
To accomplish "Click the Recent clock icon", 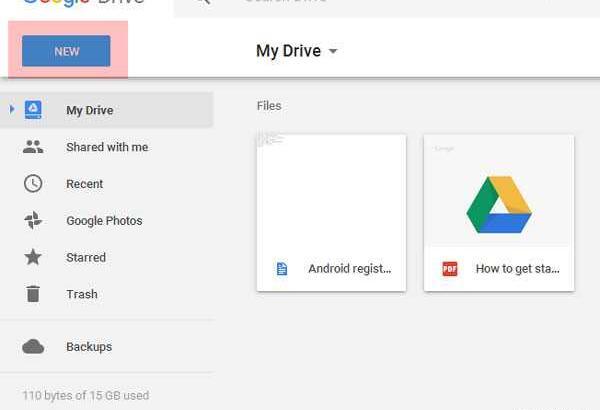I will [x=33, y=183].
